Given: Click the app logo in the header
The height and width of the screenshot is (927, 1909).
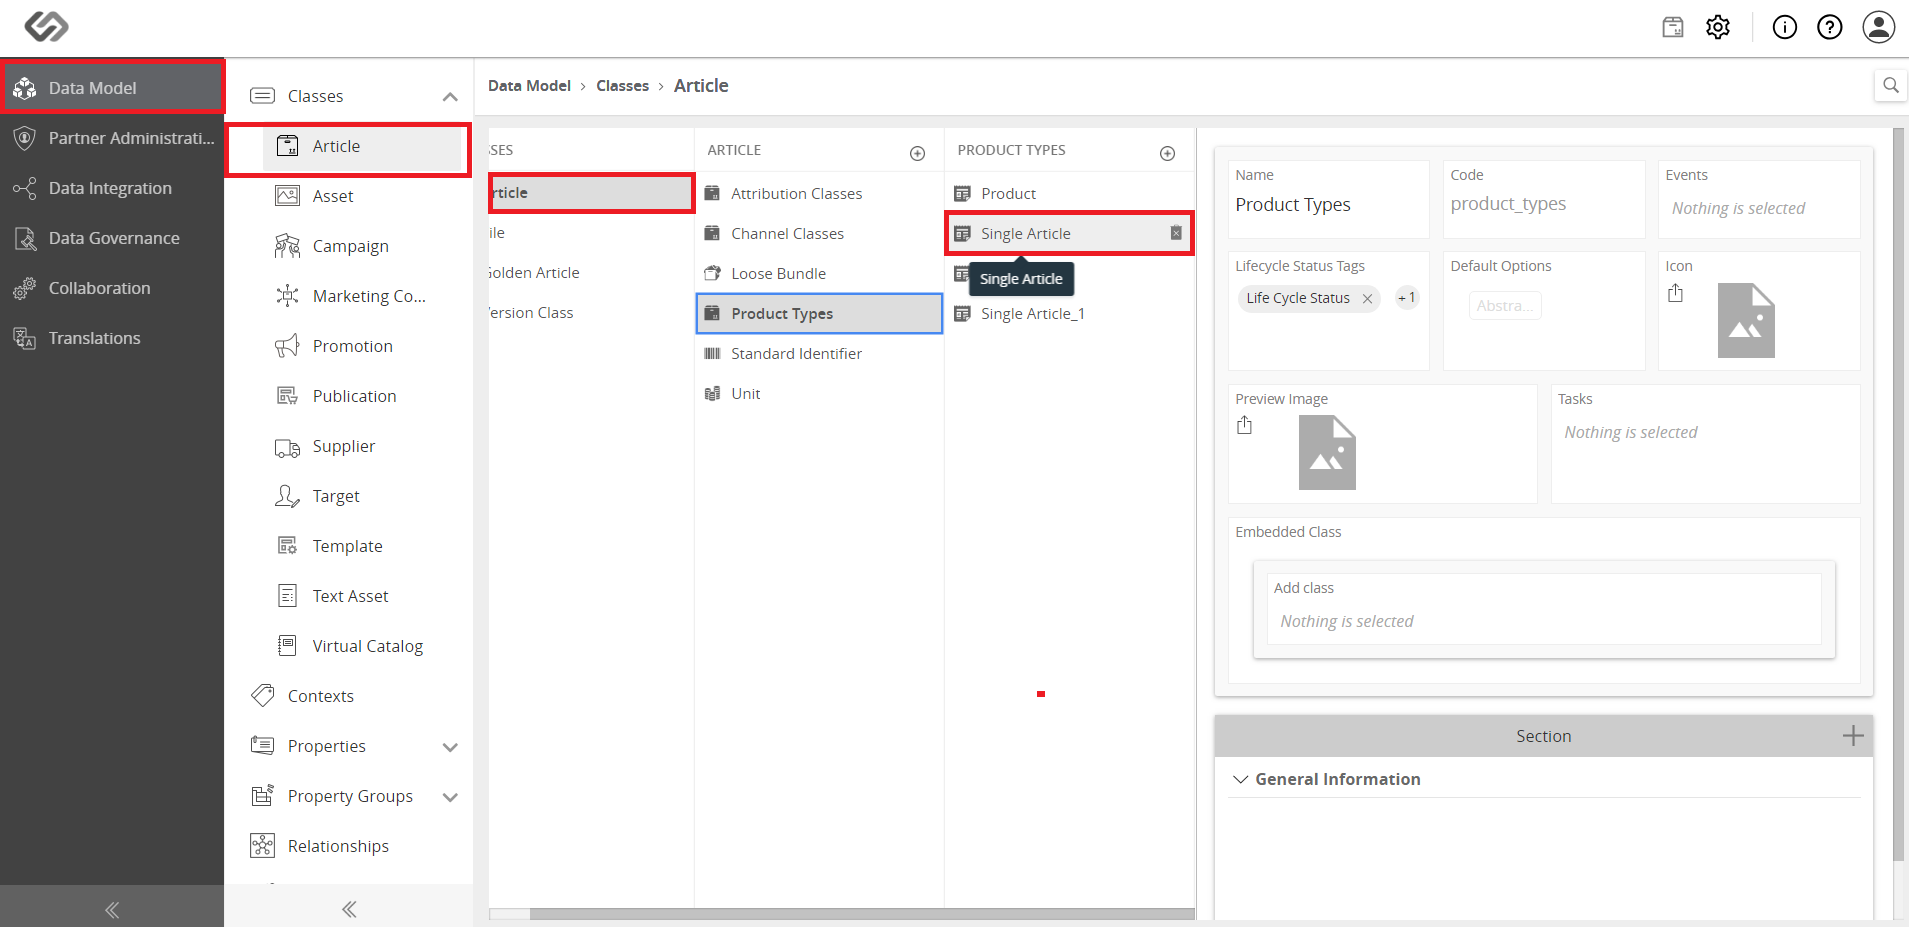Looking at the screenshot, I should (46, 26).
